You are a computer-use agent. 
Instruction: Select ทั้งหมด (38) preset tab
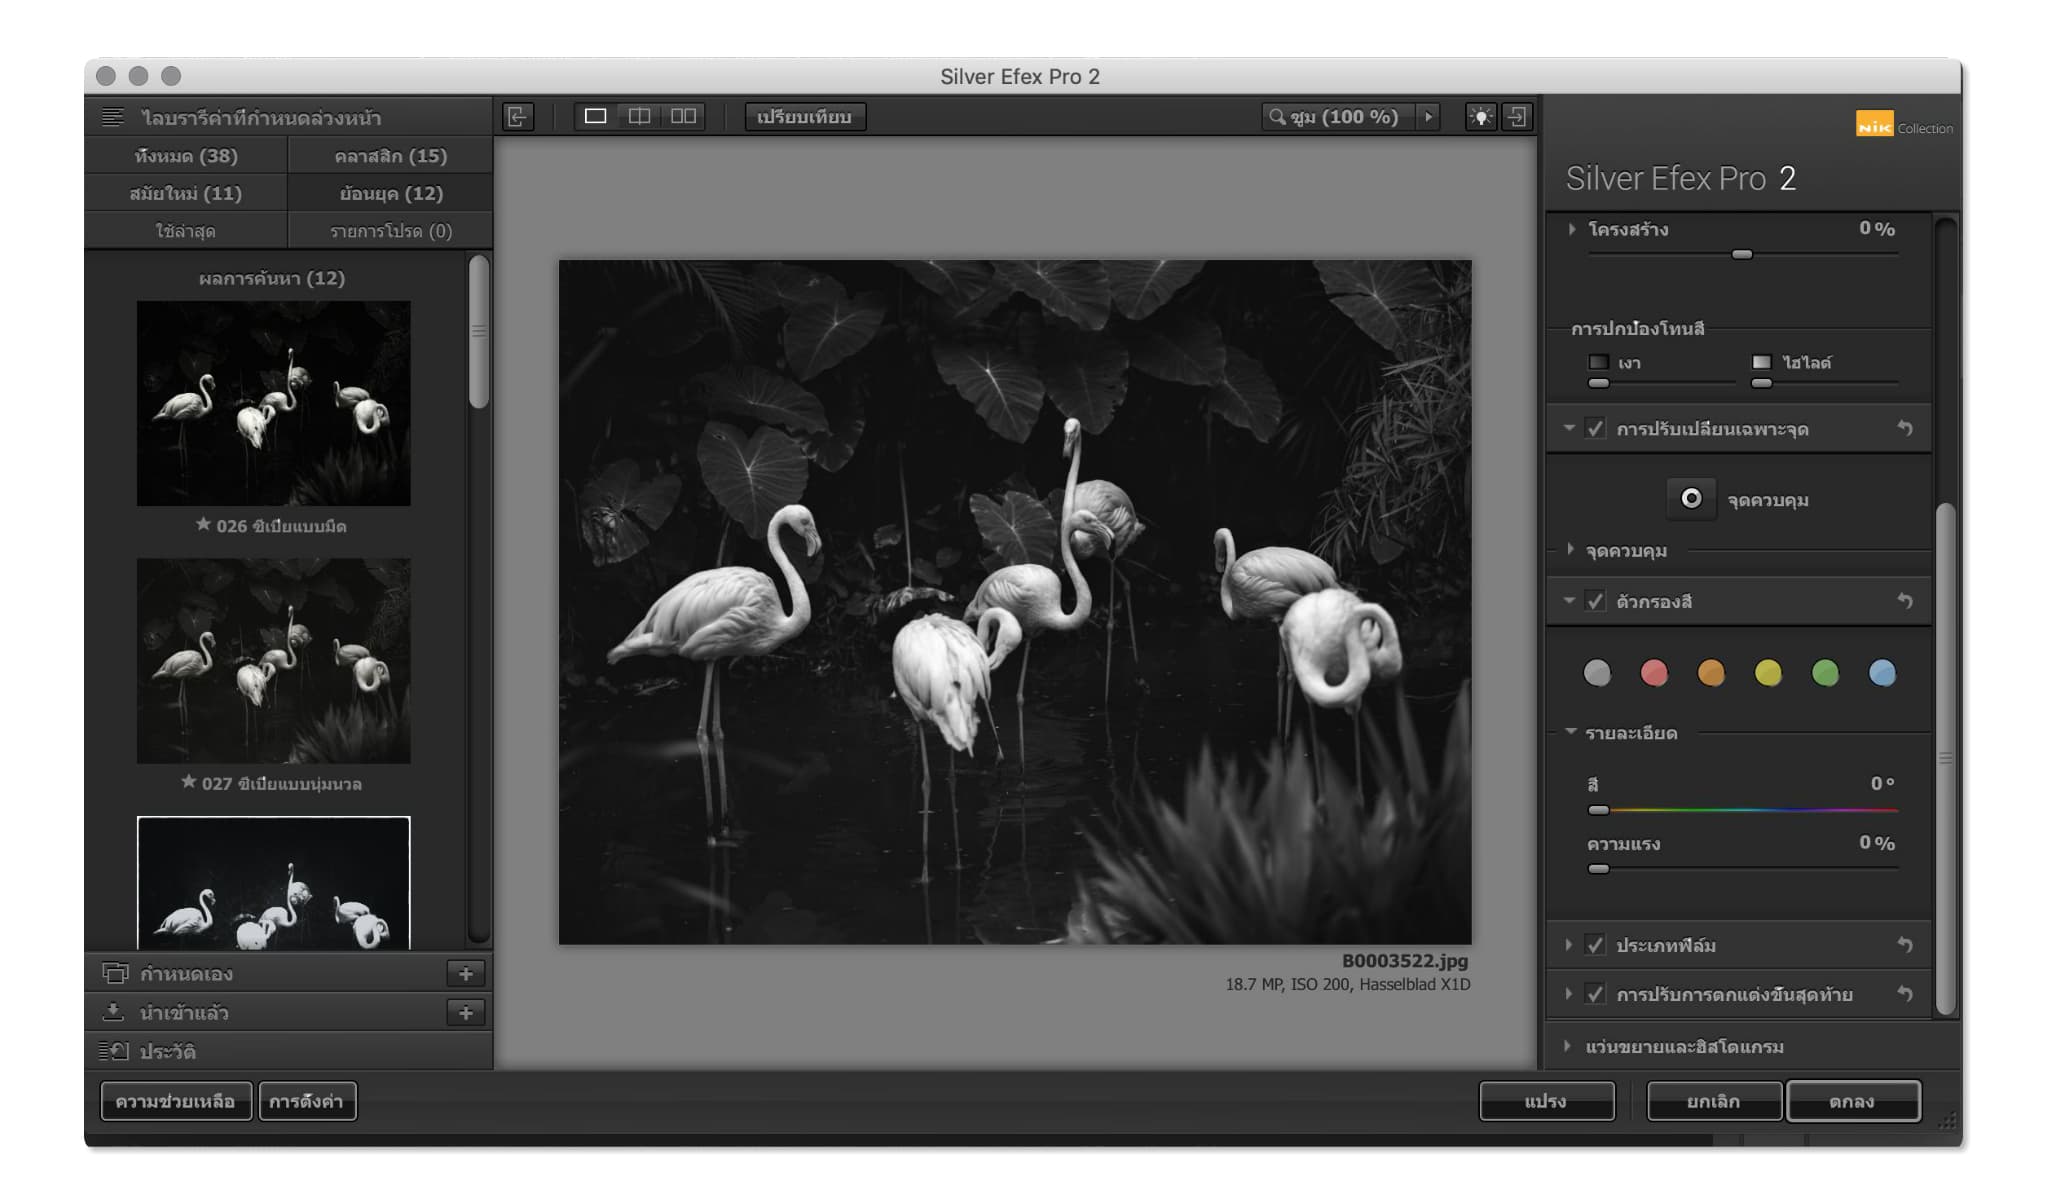(x=186, y=156)
